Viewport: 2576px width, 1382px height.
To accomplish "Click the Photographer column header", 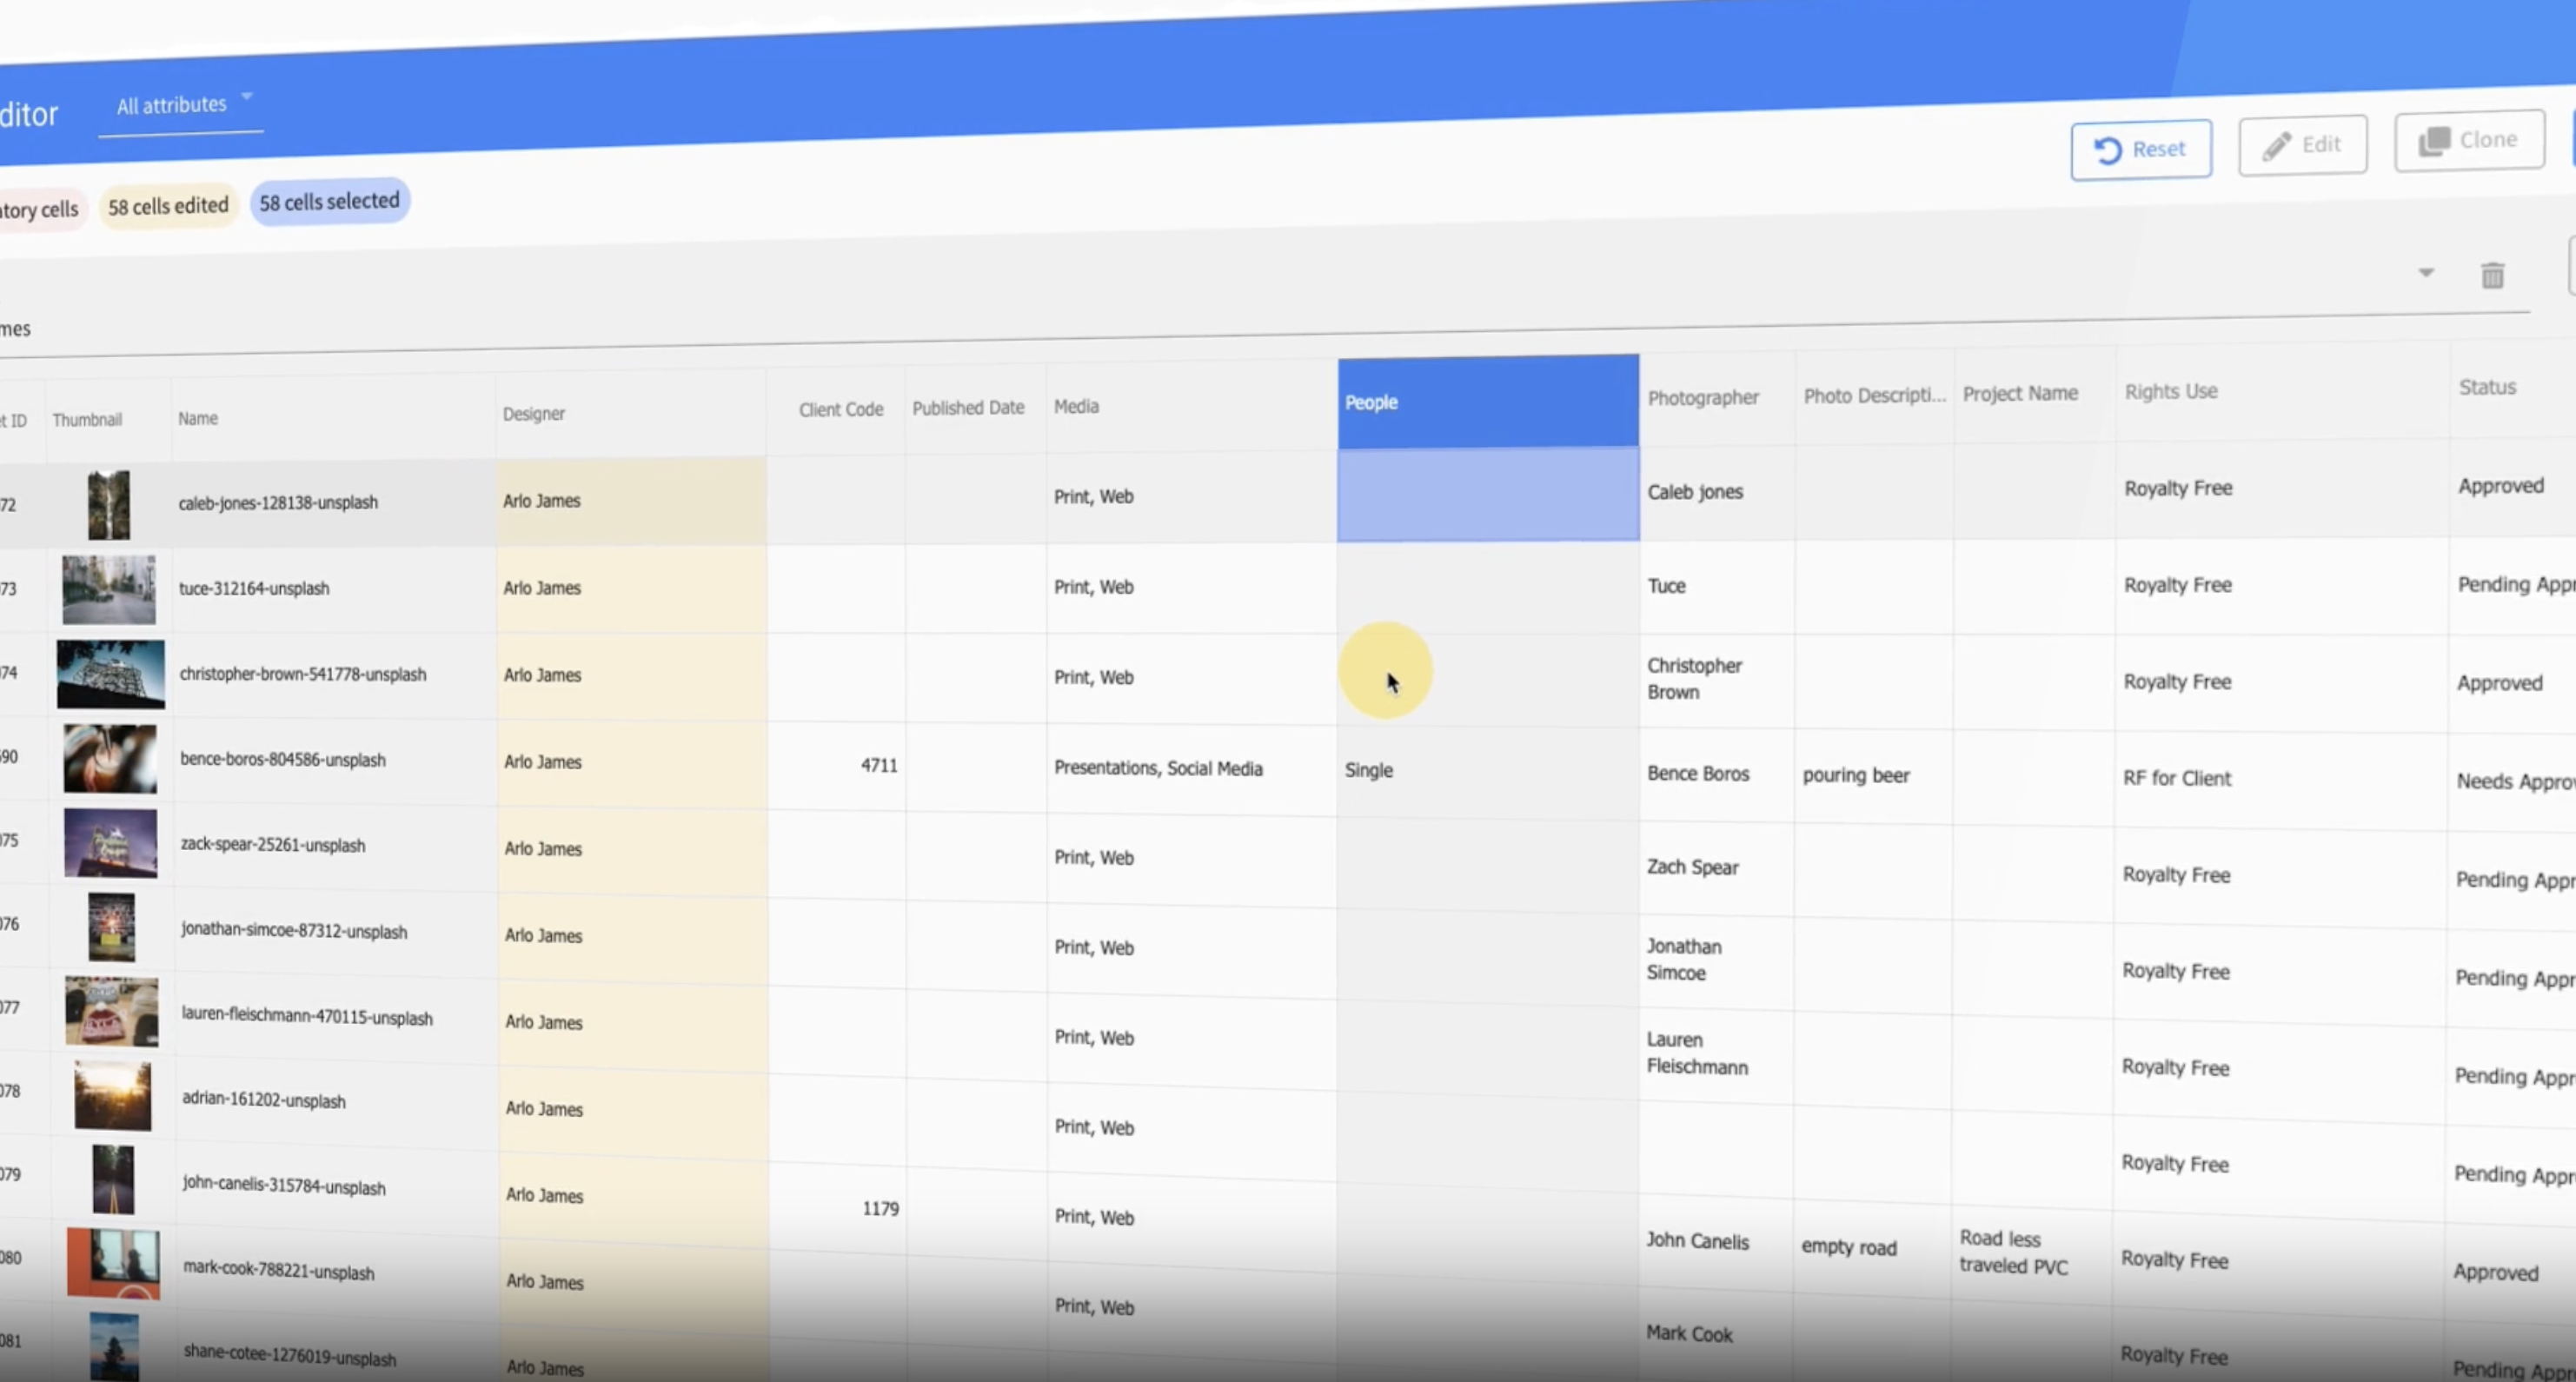I will pyautogui.click(x=1703, y=398).
